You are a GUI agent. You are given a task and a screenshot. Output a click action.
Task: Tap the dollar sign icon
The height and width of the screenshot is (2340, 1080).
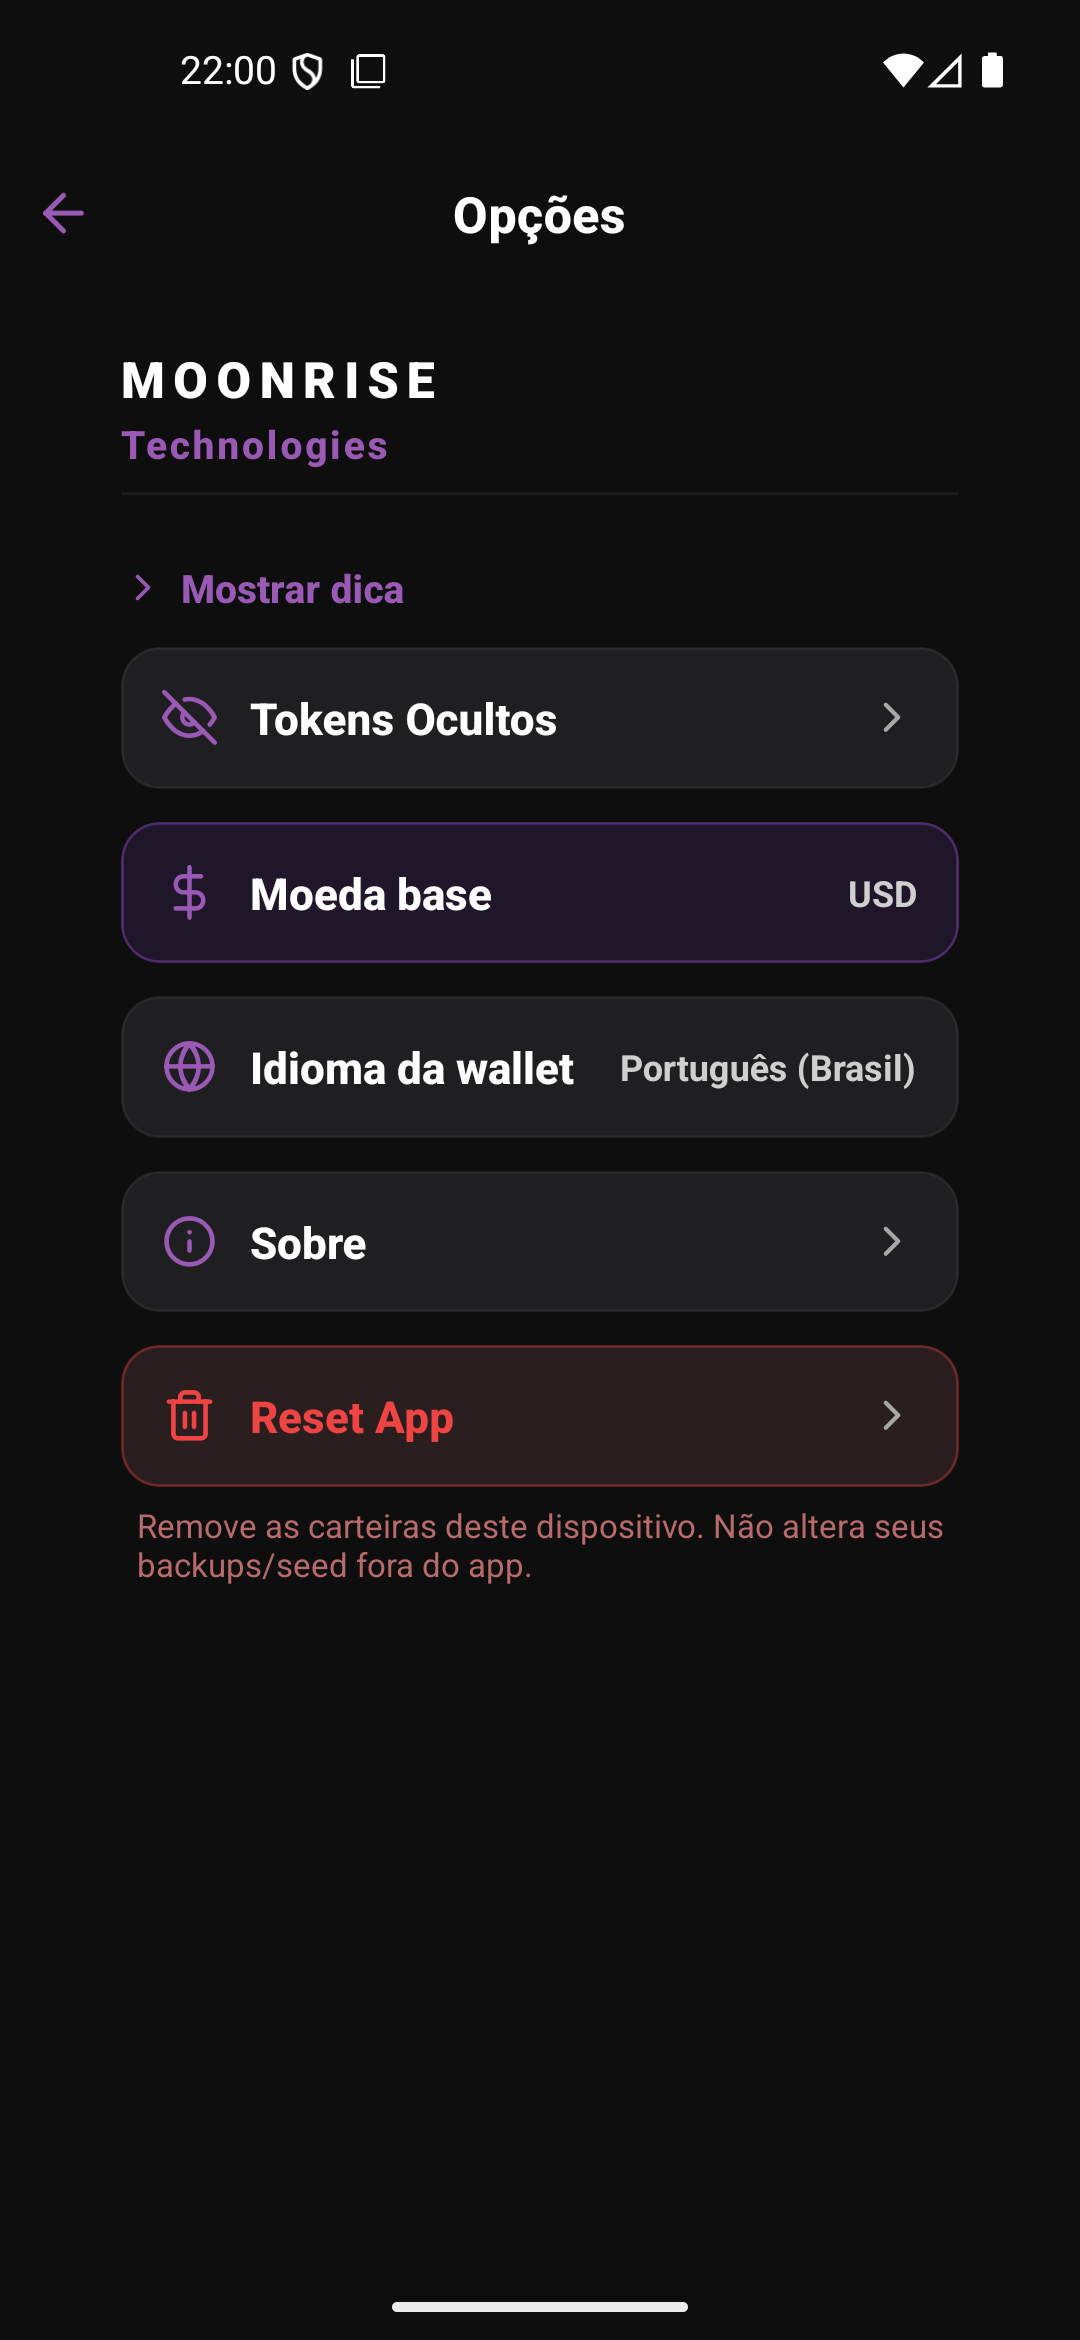189,893
